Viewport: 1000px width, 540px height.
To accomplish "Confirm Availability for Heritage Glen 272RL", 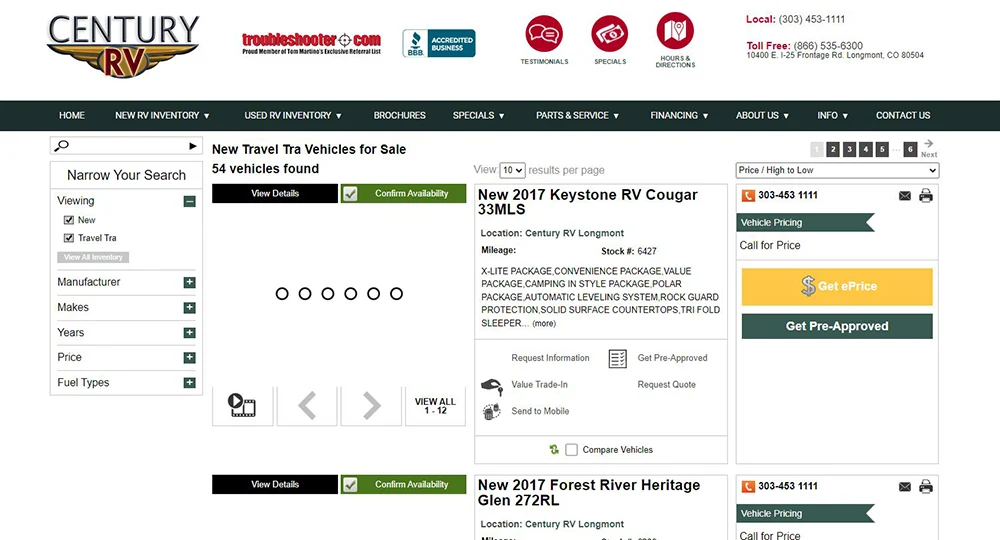I will pyautogui.click(x=403, y=485).
